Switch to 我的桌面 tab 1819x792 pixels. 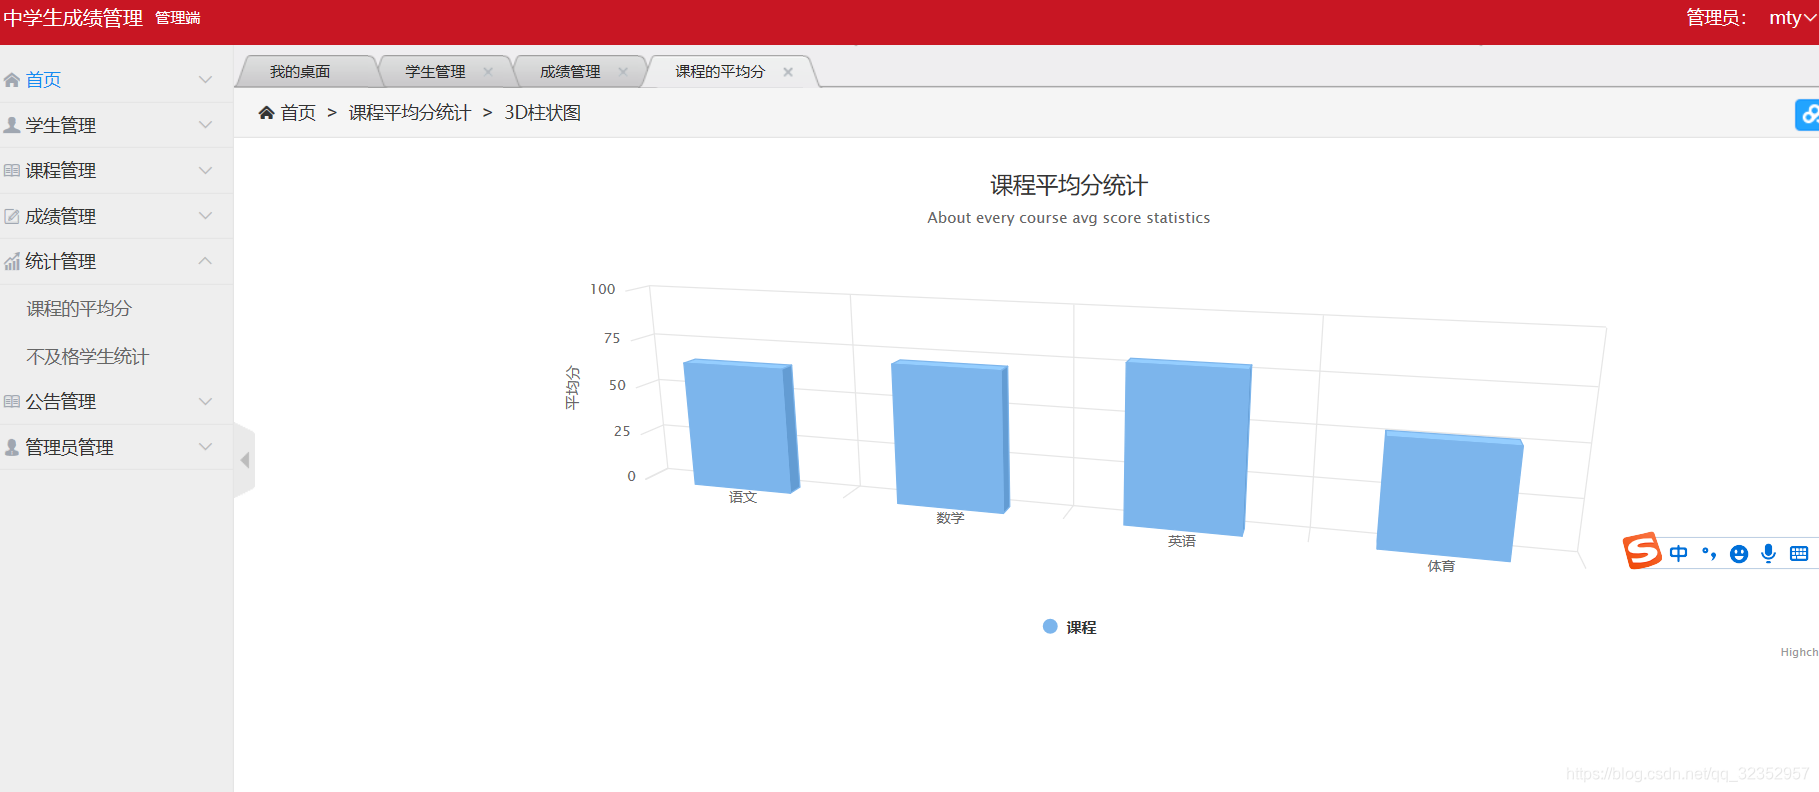(300, 72)
